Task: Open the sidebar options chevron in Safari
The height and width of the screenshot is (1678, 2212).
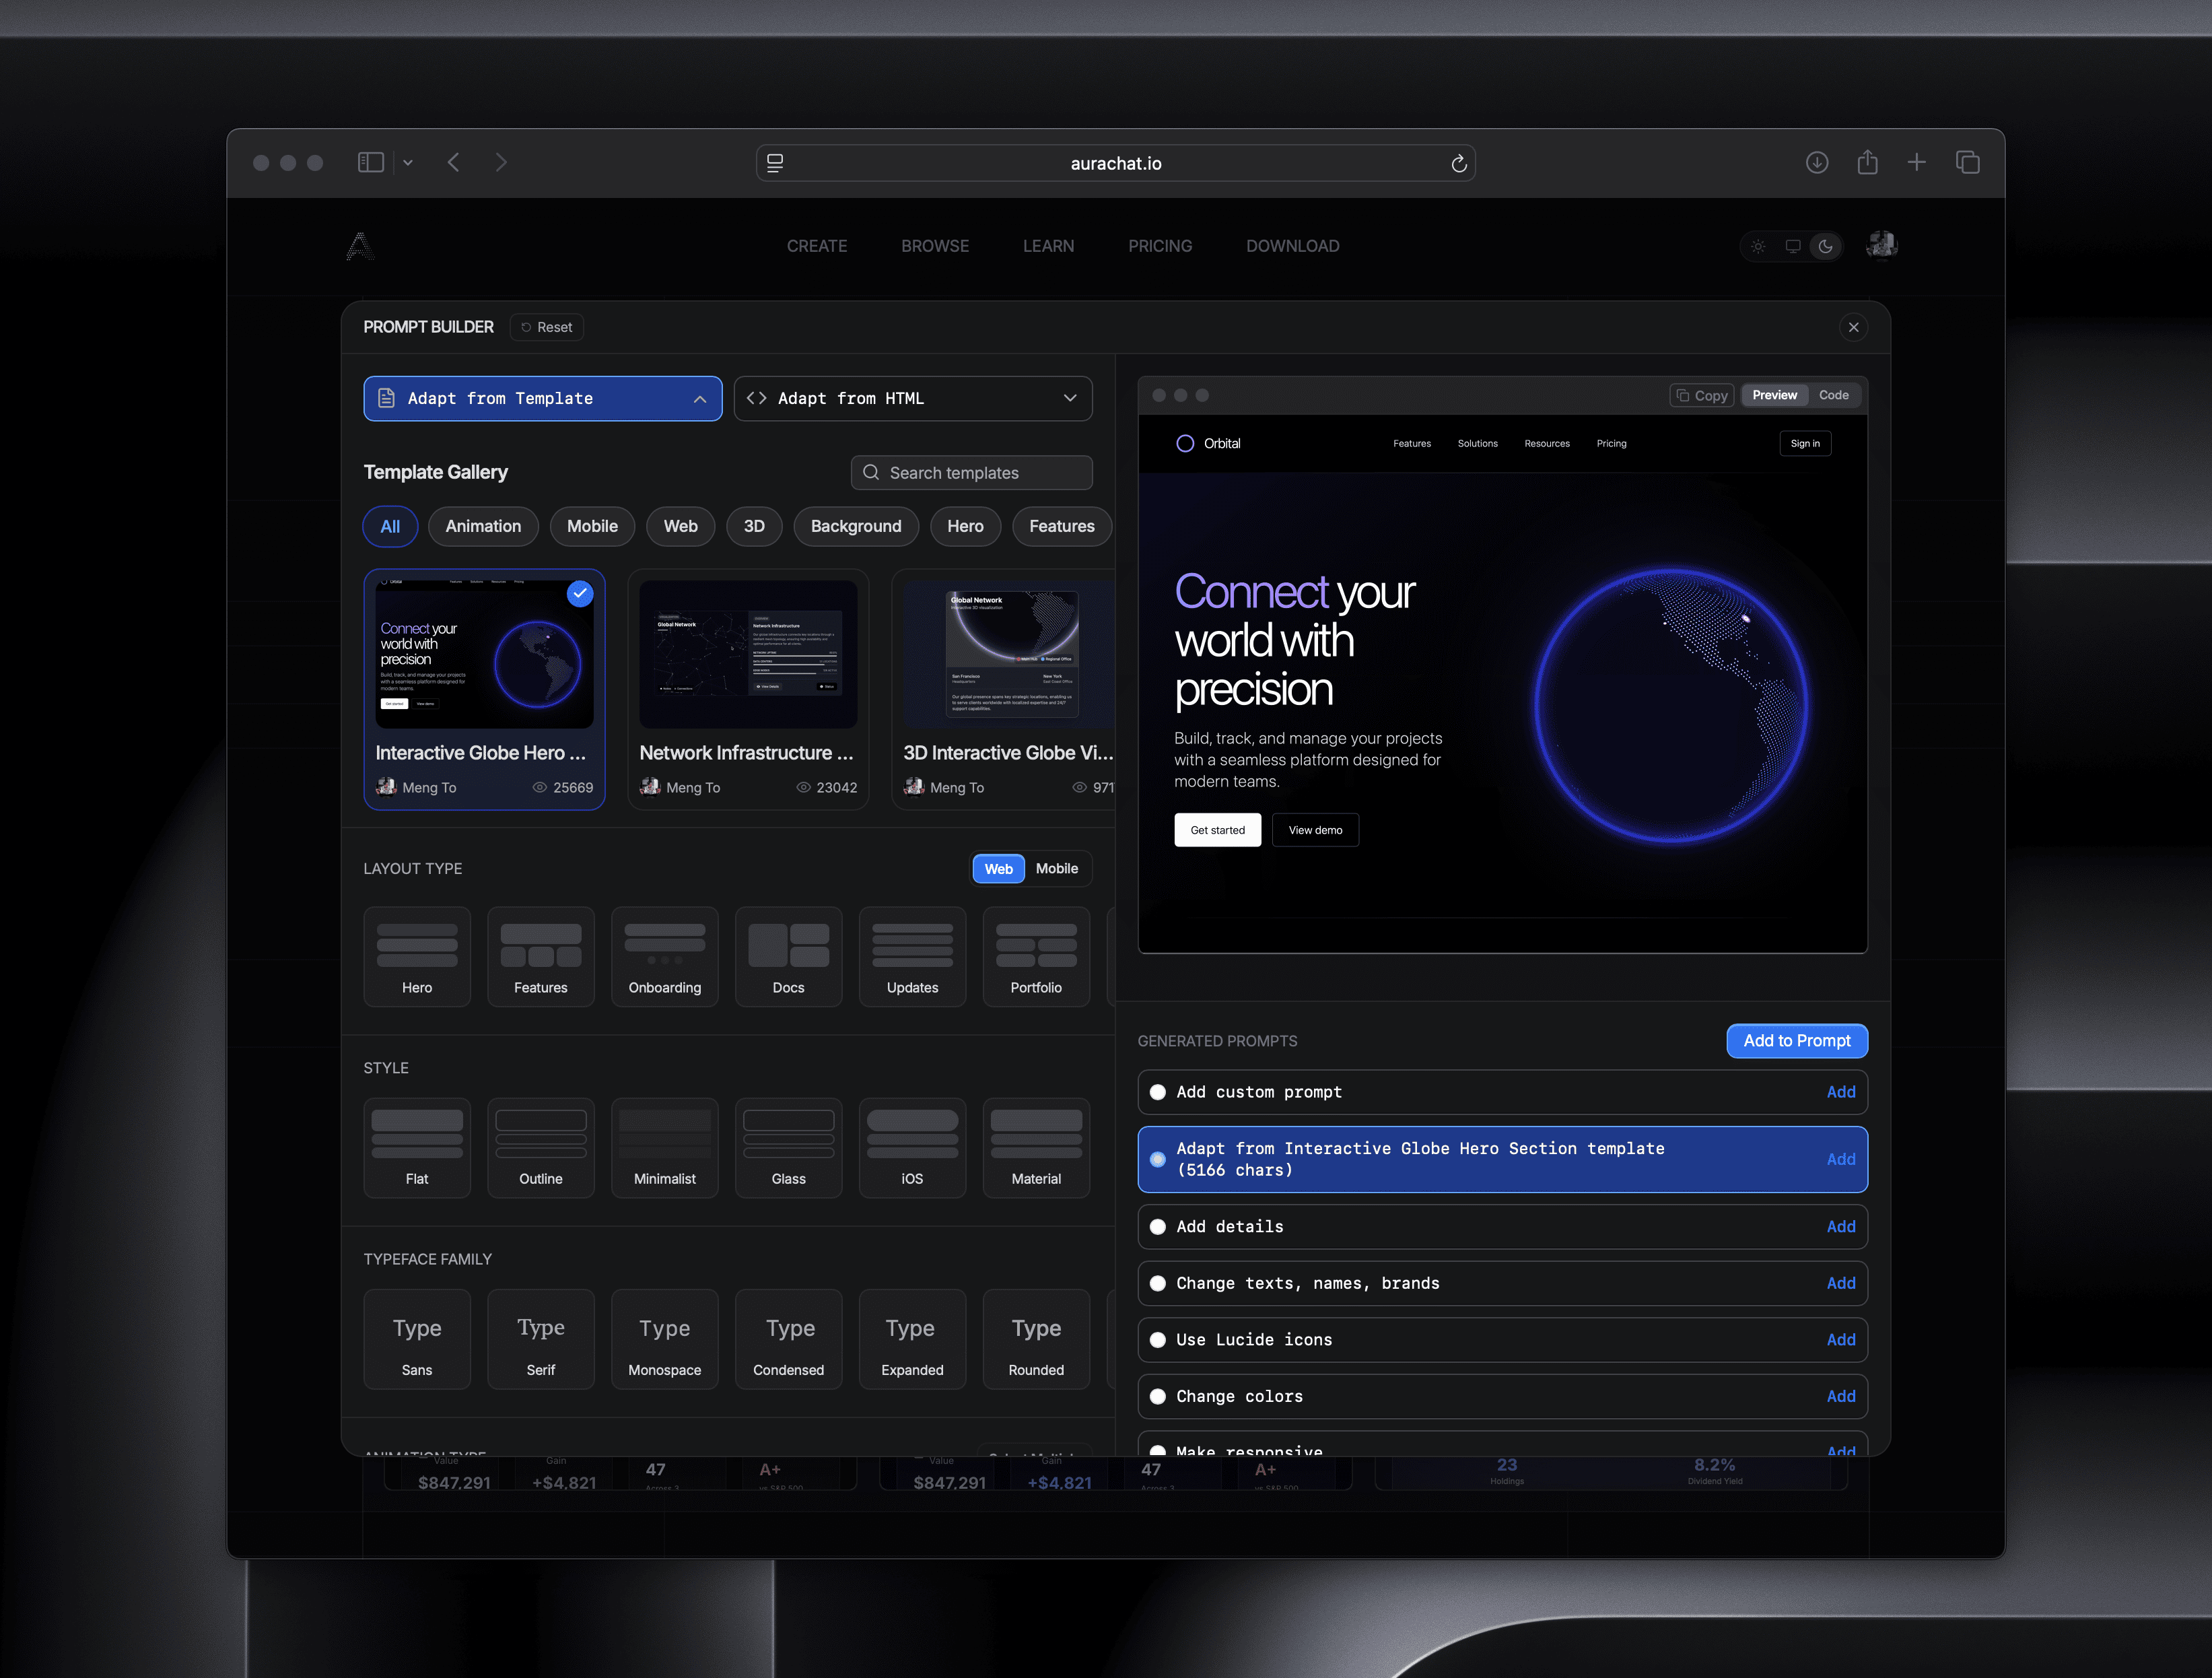Action: (x=408, y=163)
